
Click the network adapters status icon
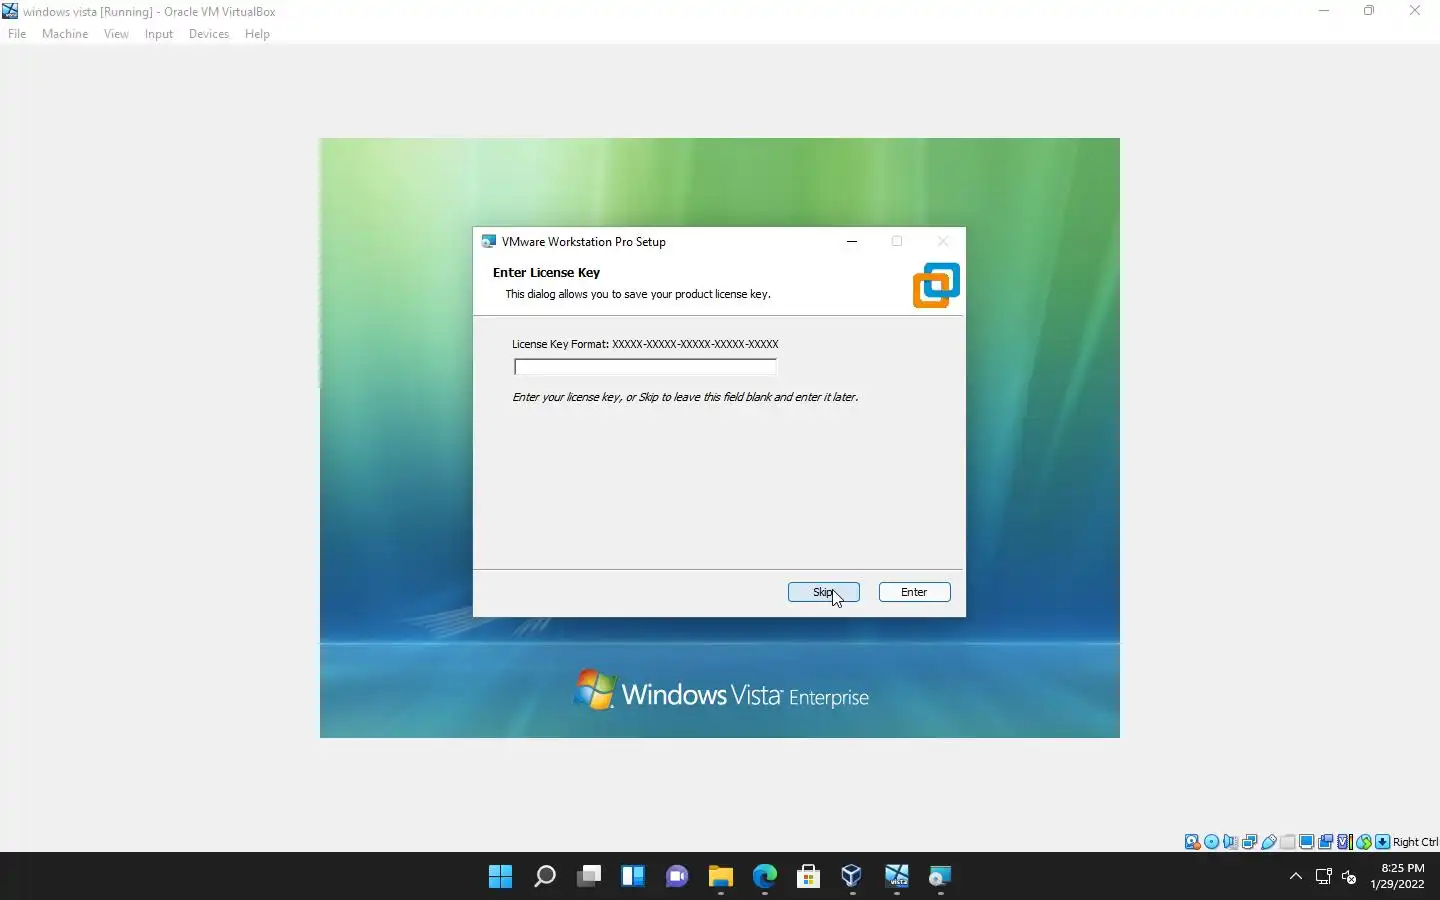pyautogui.click(x=1249, y=842)
